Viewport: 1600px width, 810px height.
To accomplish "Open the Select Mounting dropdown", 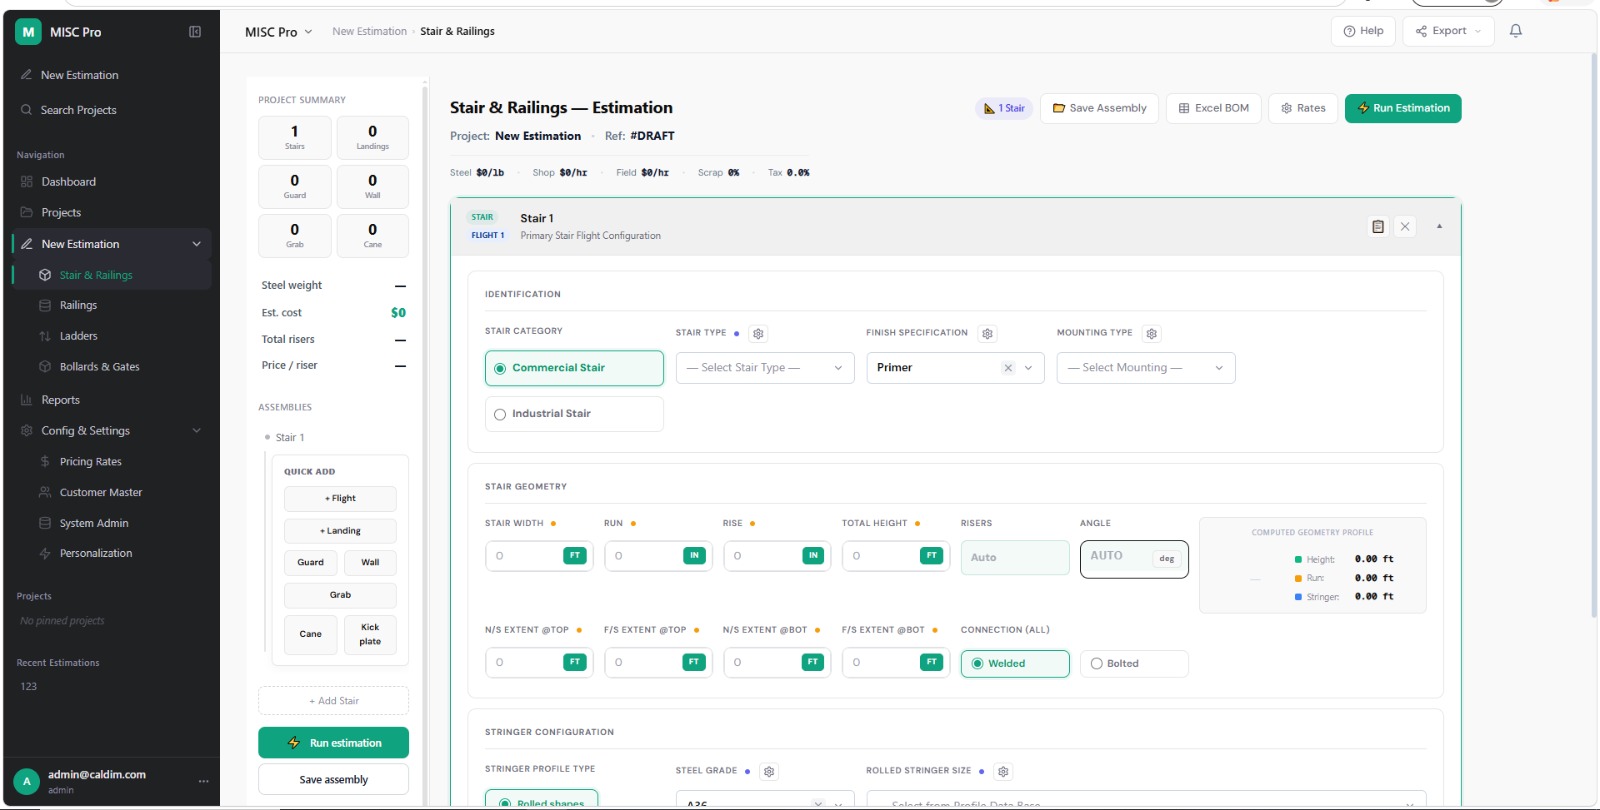I will coord(1146,368).
